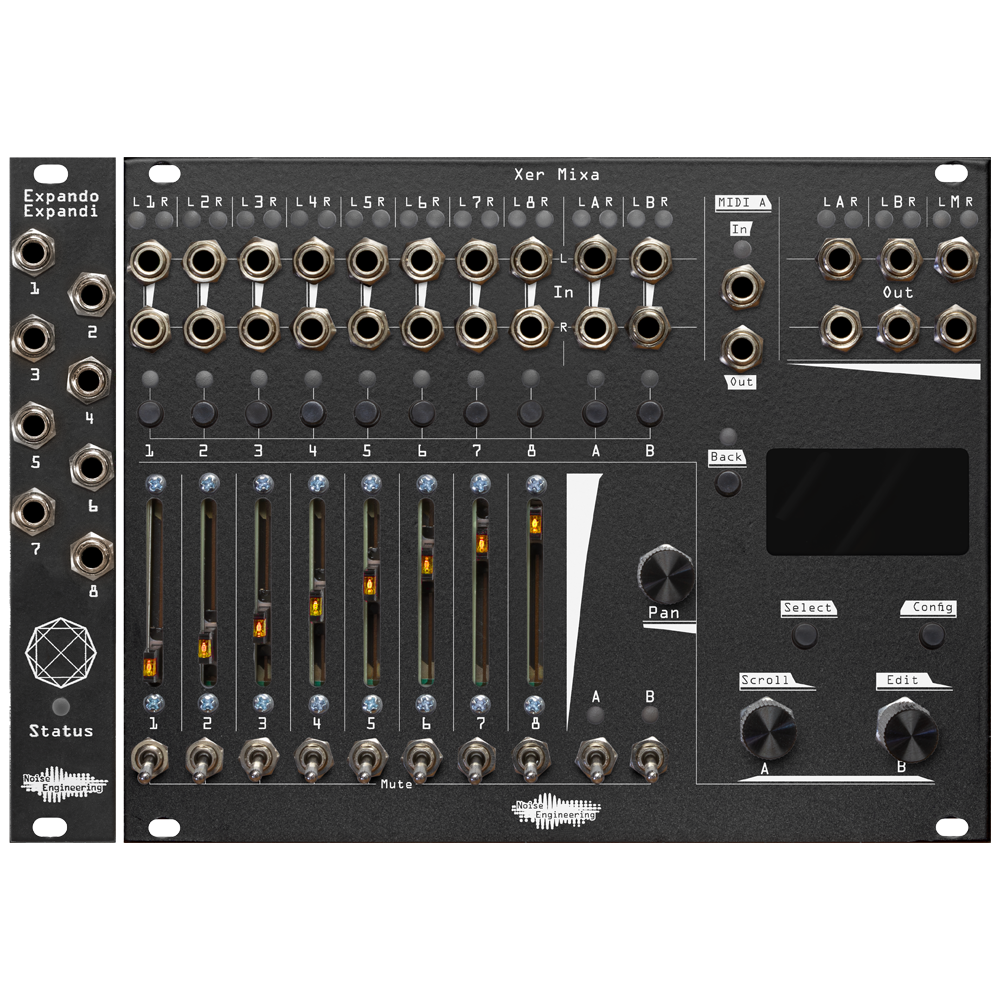The width and height of the screenshot is (1000, 1000).
Task: Click channel 4 left input jack
Action: tap(312, 261)
